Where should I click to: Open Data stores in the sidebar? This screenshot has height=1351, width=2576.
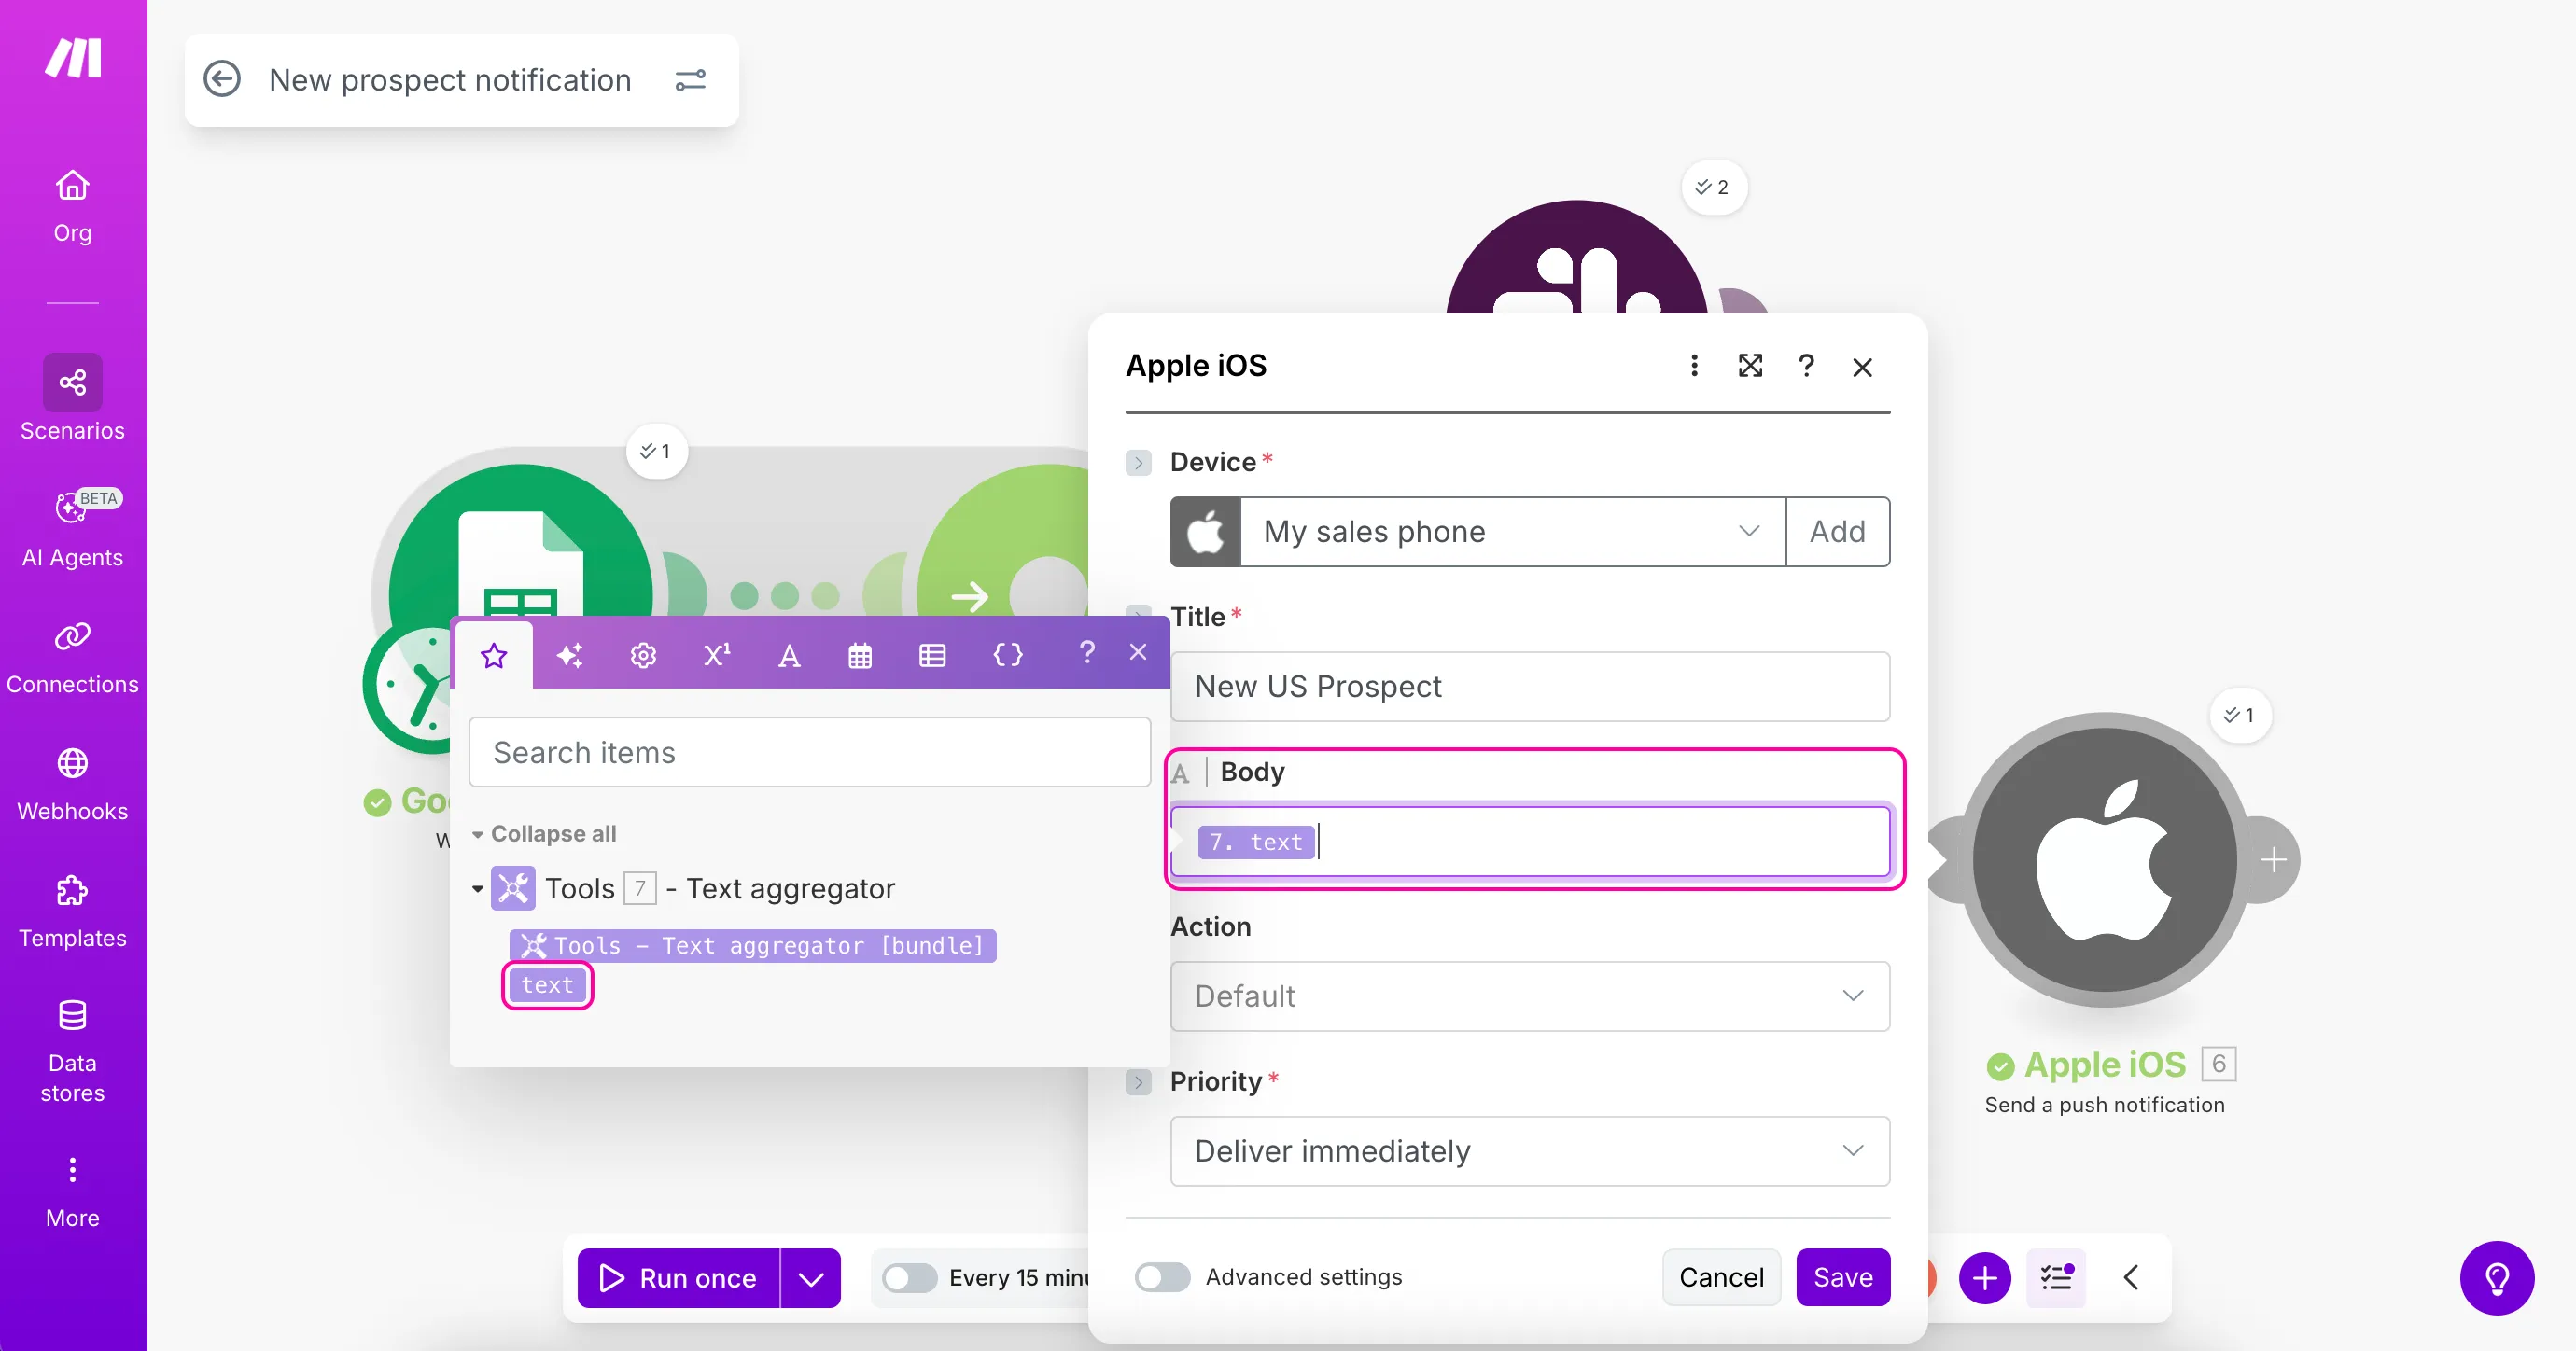(x=72, y=1051)
